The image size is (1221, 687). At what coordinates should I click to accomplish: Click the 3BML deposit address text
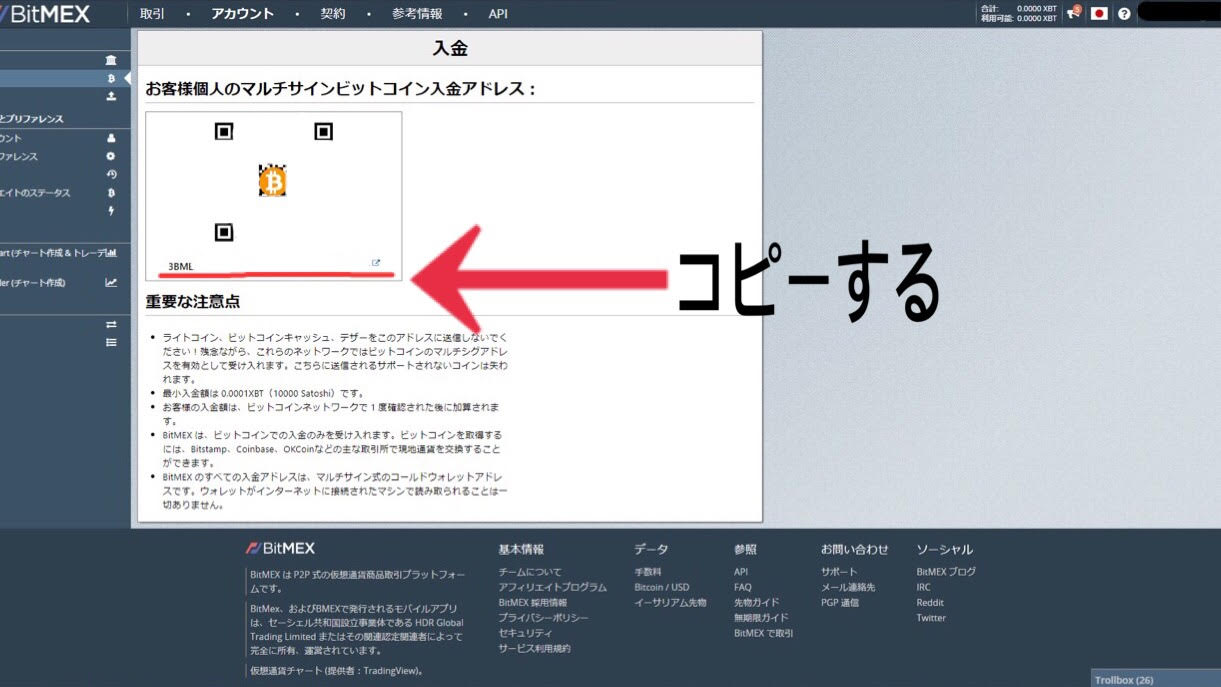click(180, 267)
